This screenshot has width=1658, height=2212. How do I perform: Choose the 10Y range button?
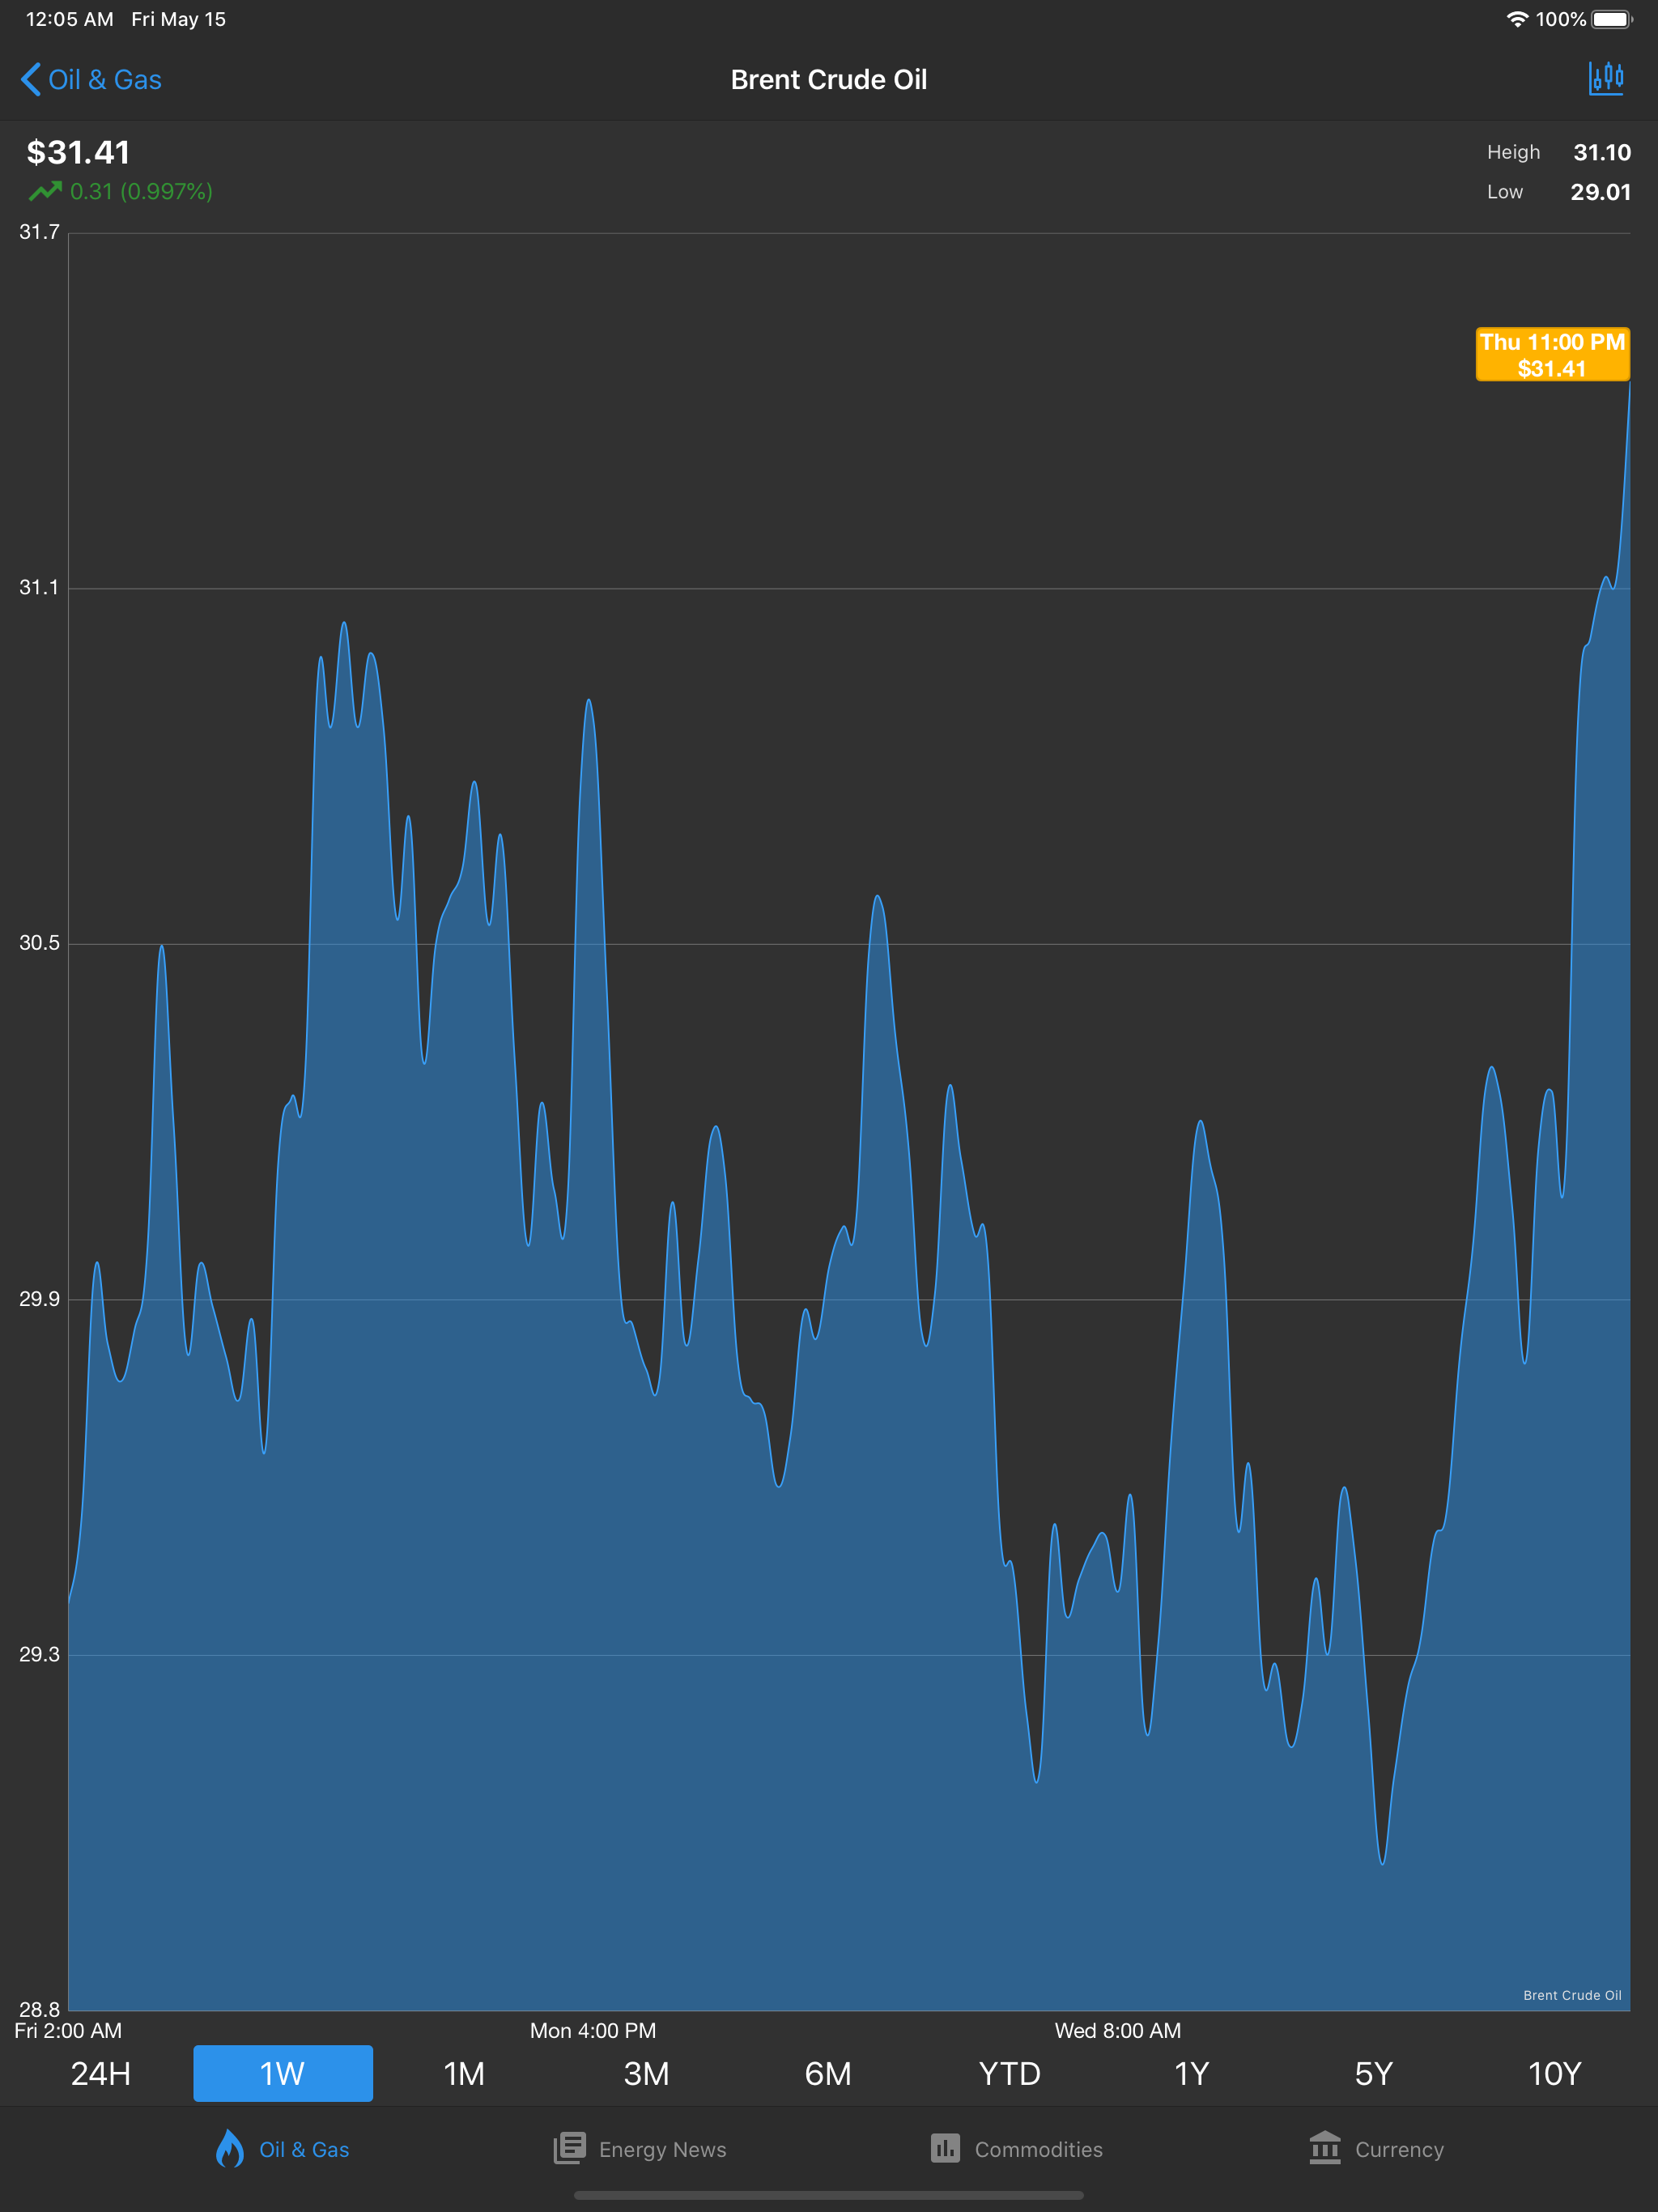tap(1554, 2074)
